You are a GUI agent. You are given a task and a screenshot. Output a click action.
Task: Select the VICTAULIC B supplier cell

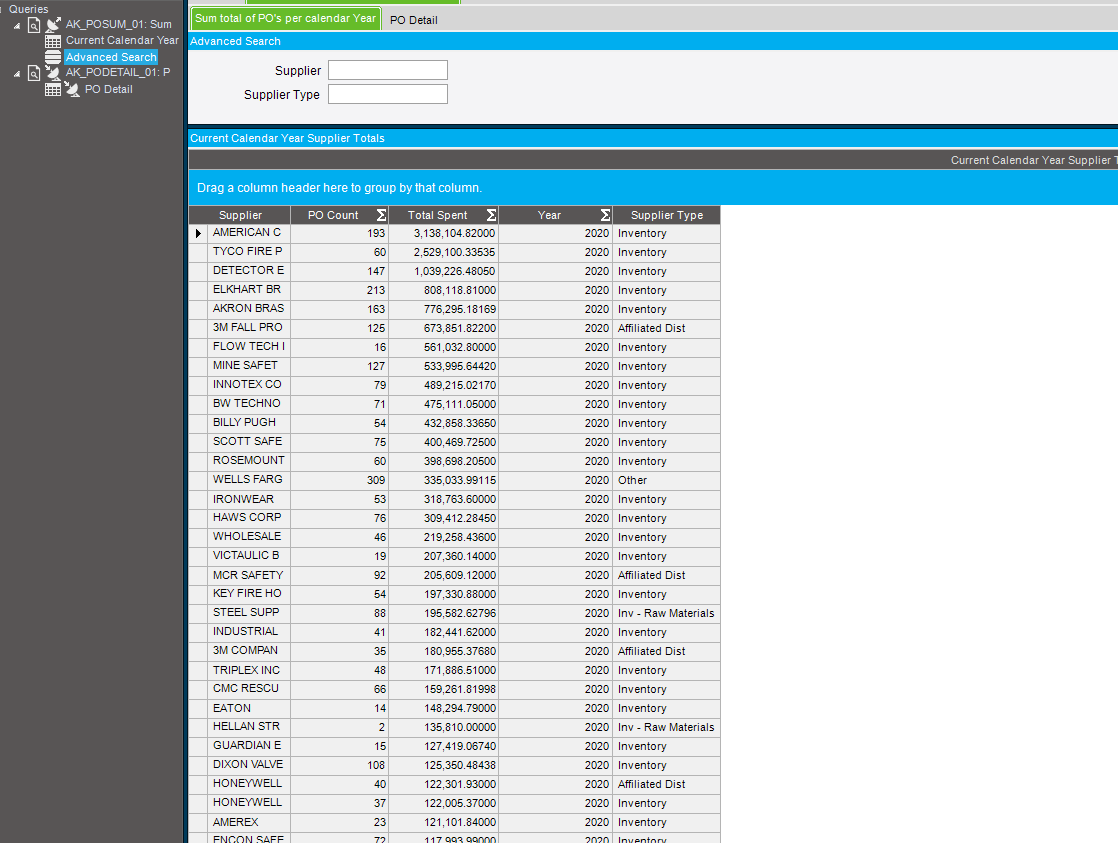coord(249,556)
